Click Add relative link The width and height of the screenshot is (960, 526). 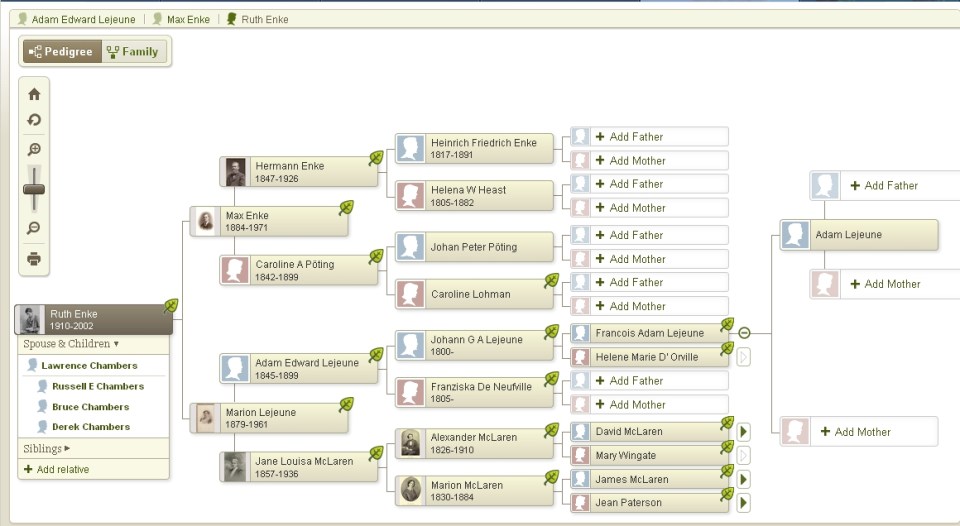click(56, 469)
